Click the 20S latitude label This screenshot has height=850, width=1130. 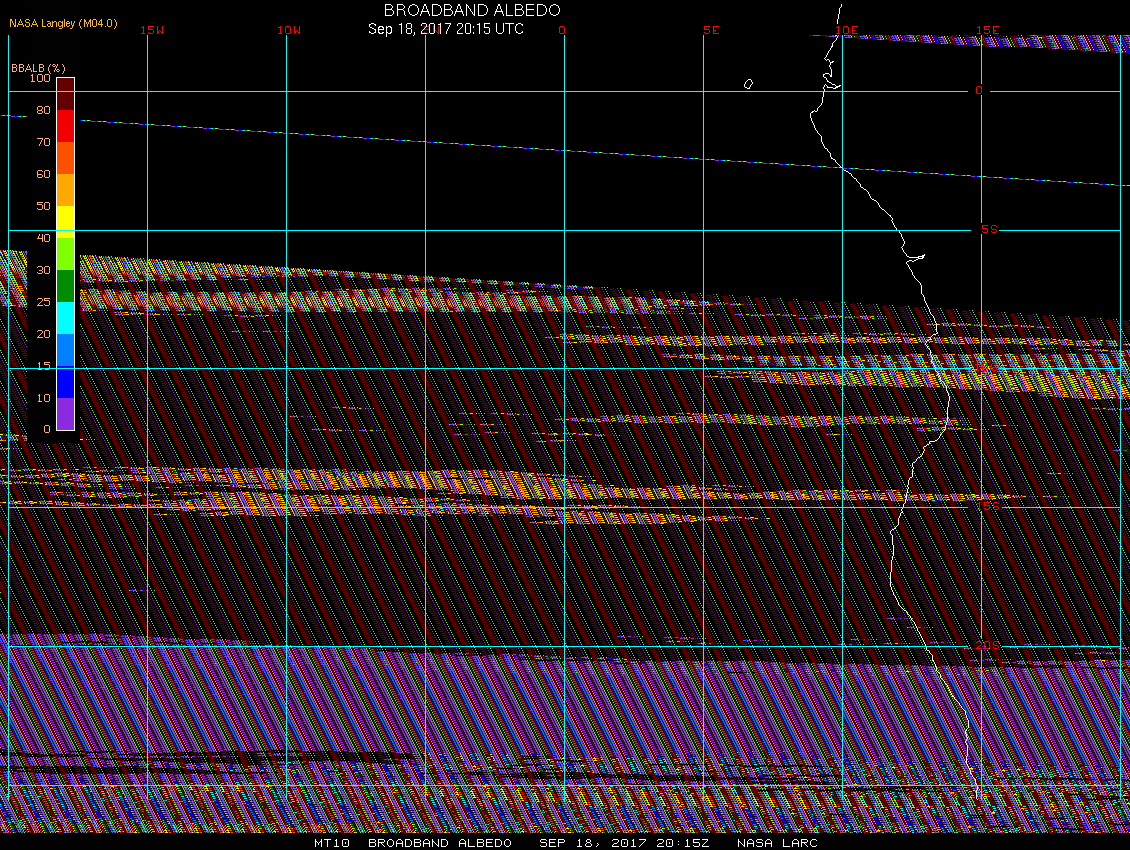(x=987, y=645)
